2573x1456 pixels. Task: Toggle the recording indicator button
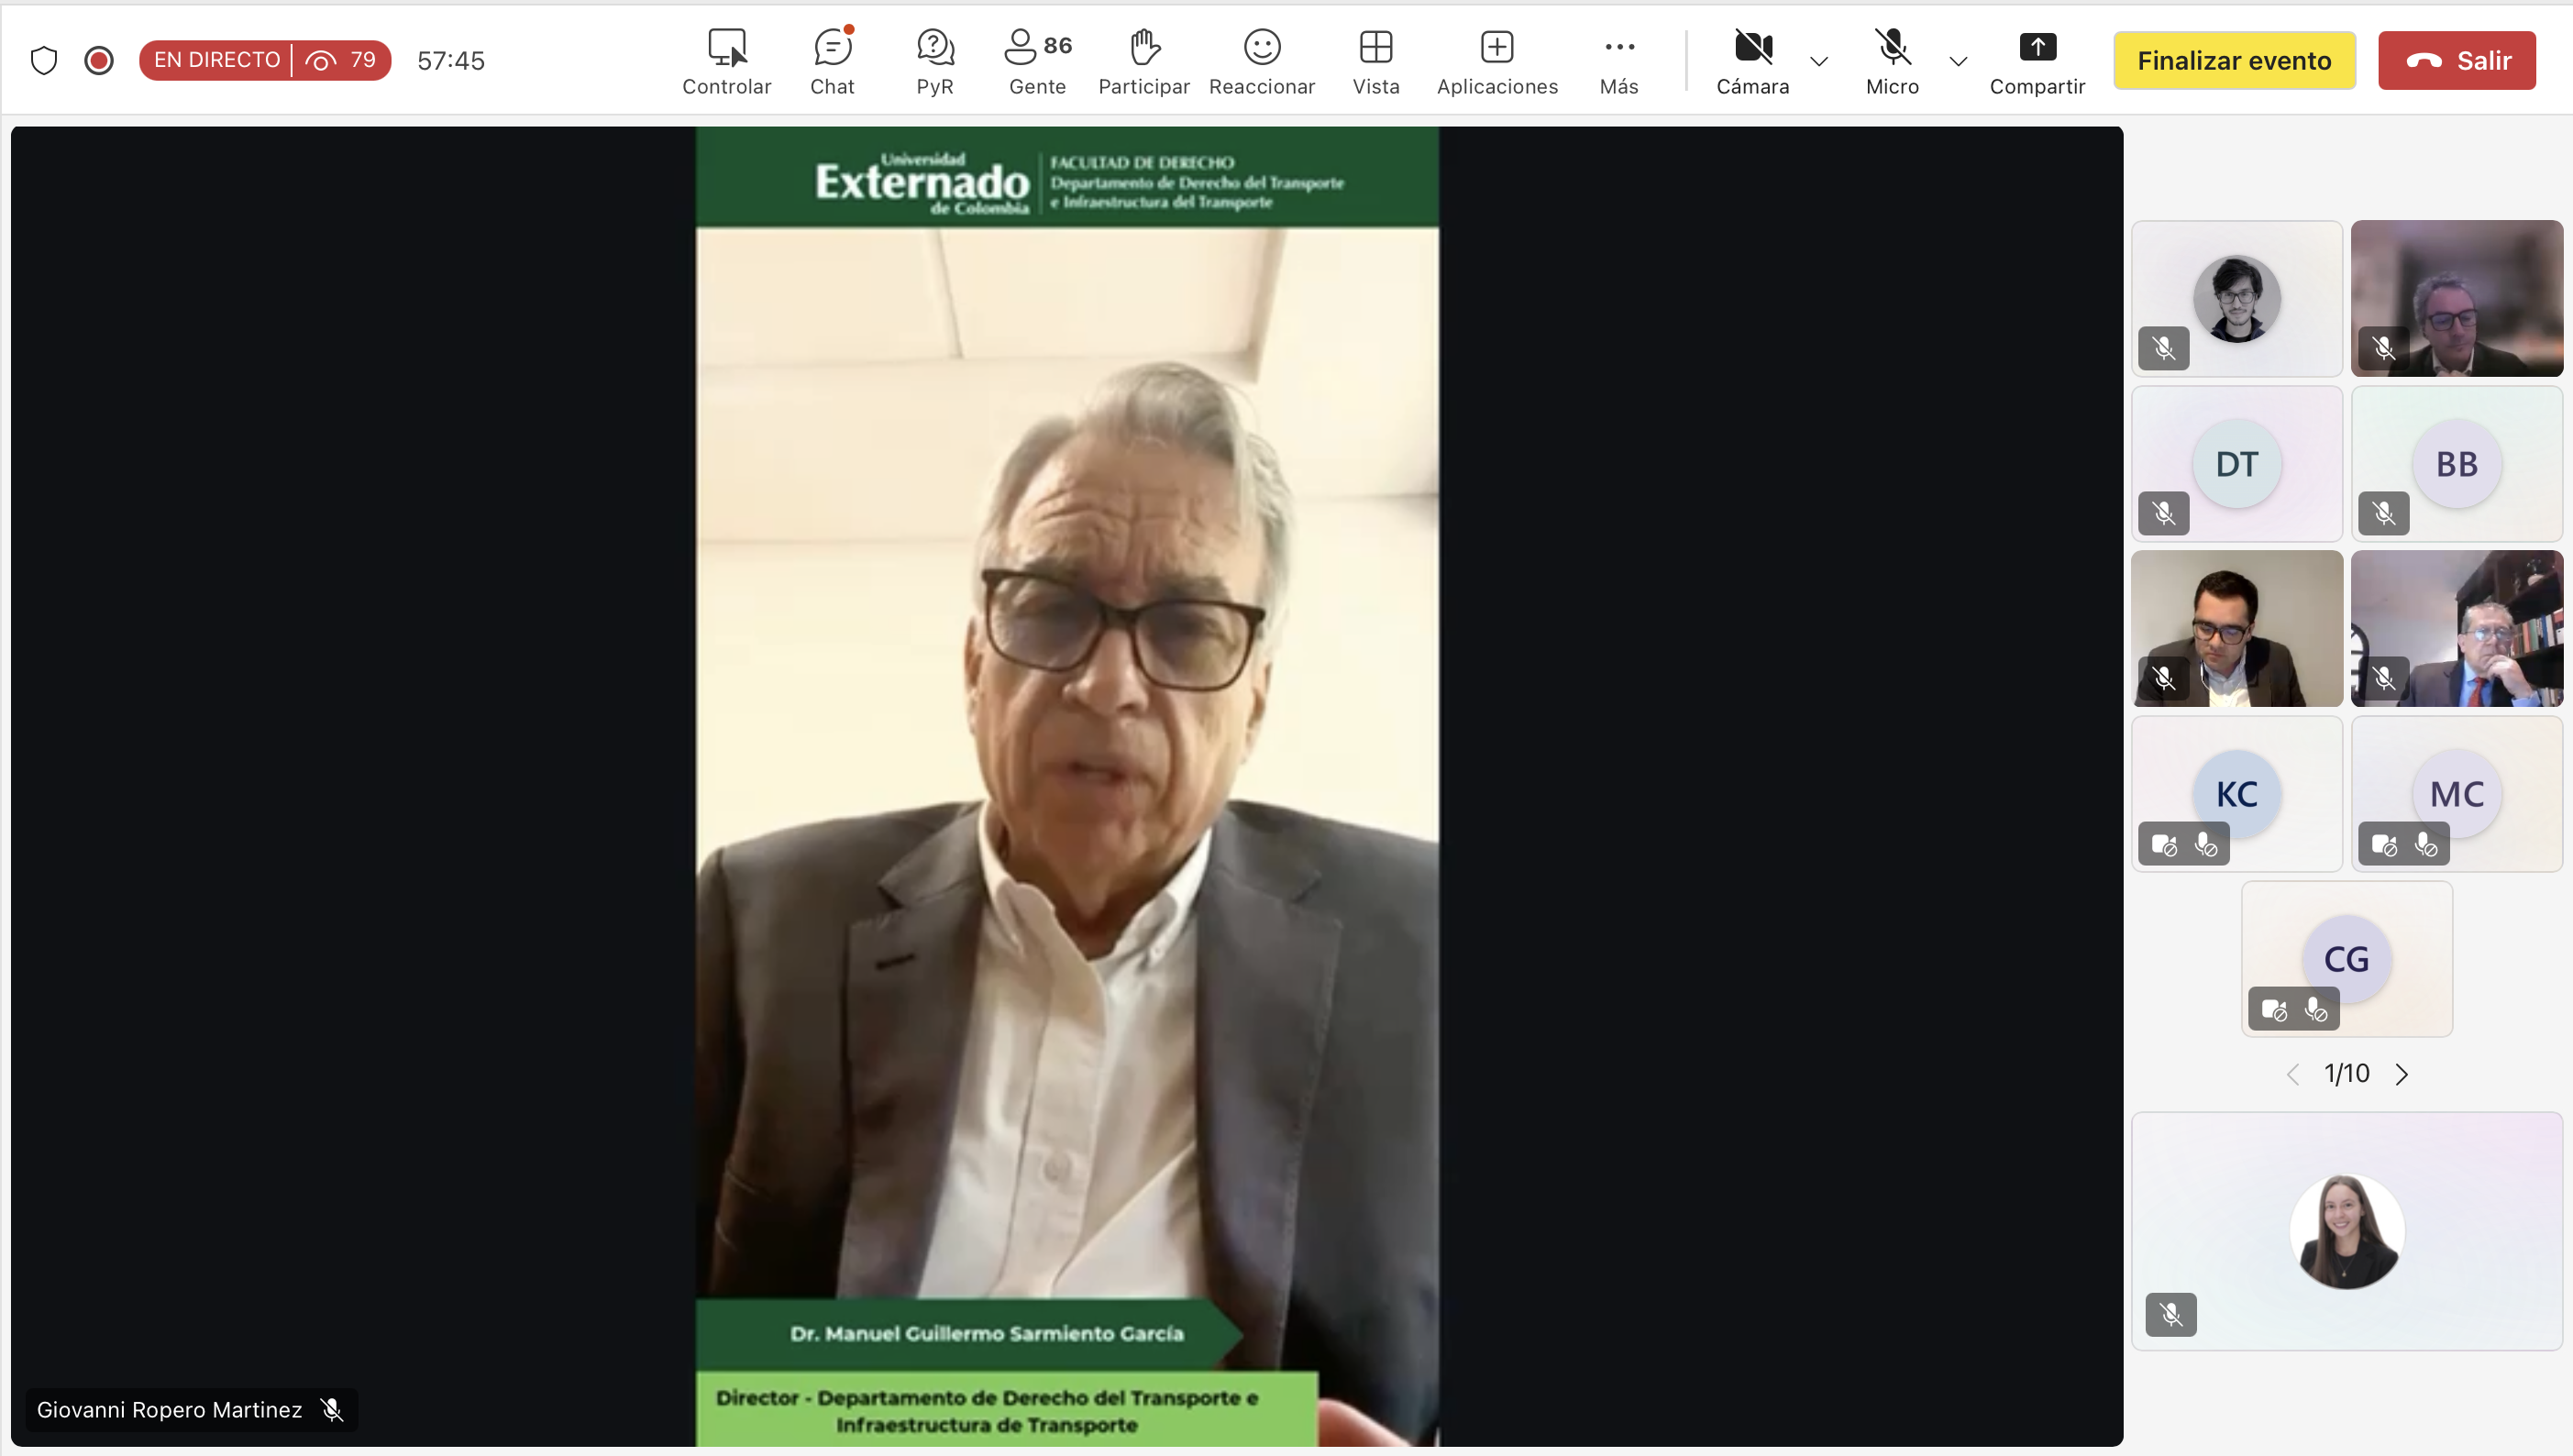pos(98,60)
